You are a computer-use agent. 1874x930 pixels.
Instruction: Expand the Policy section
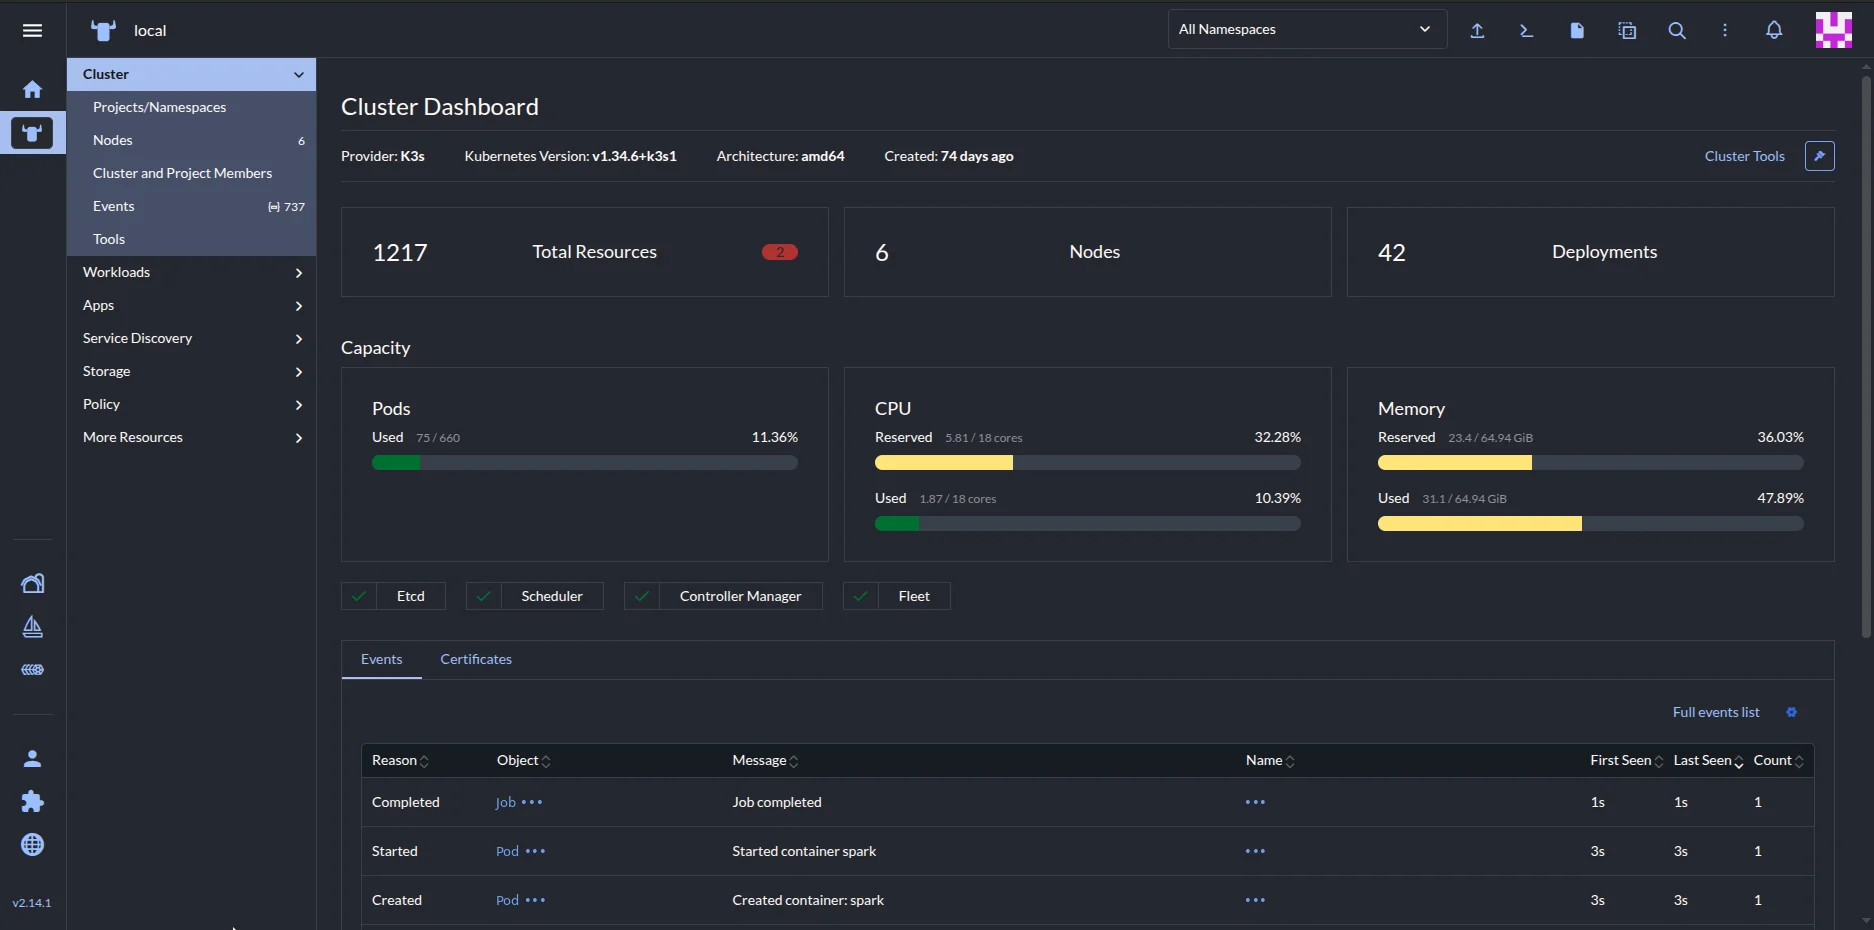(x=191, y=404)
